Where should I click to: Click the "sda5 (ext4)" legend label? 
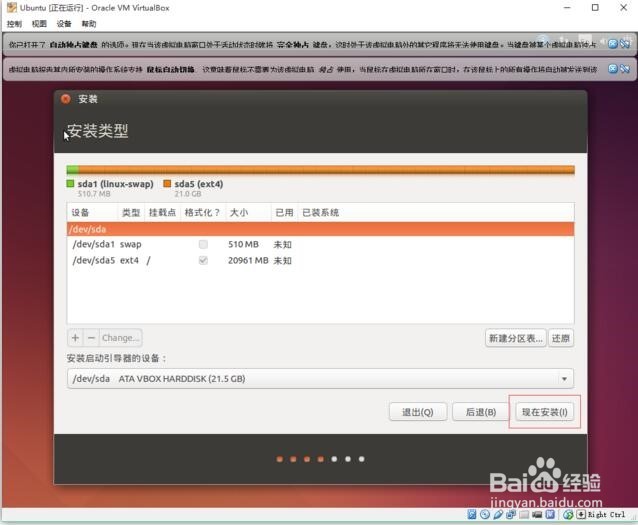[x=199, y=184]
